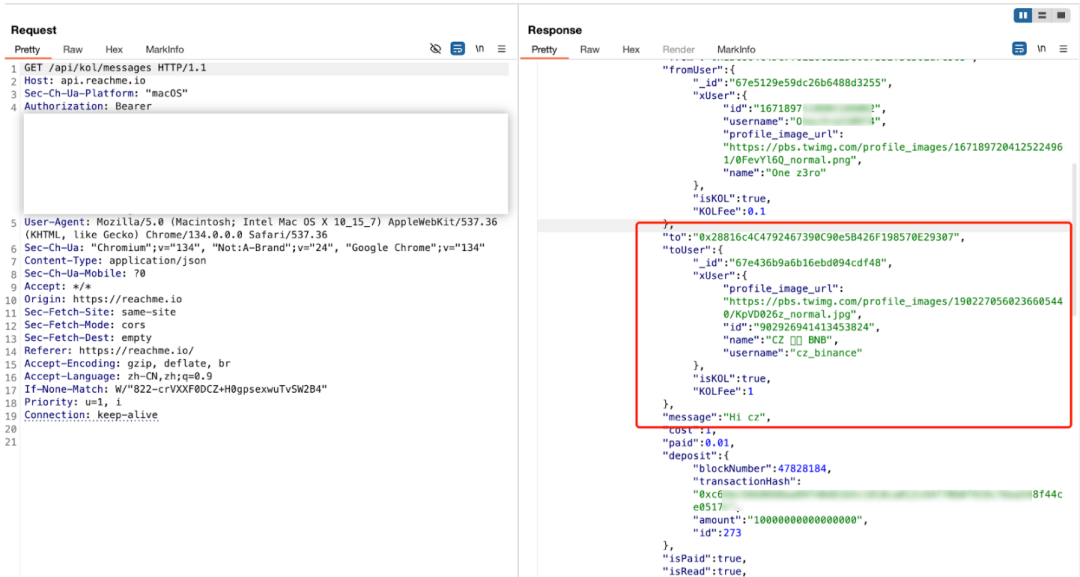Switch Request view to Raw tab

coord(73,49)
